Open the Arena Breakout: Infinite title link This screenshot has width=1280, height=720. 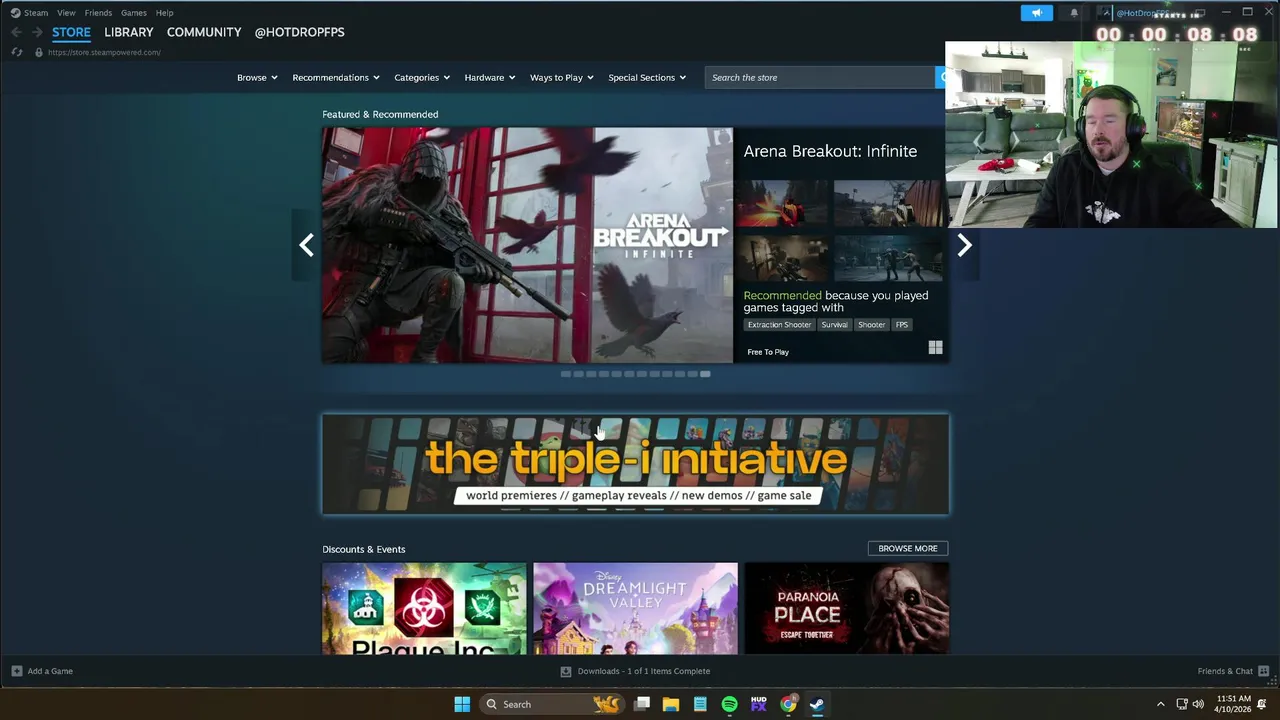tap(830, 151)
